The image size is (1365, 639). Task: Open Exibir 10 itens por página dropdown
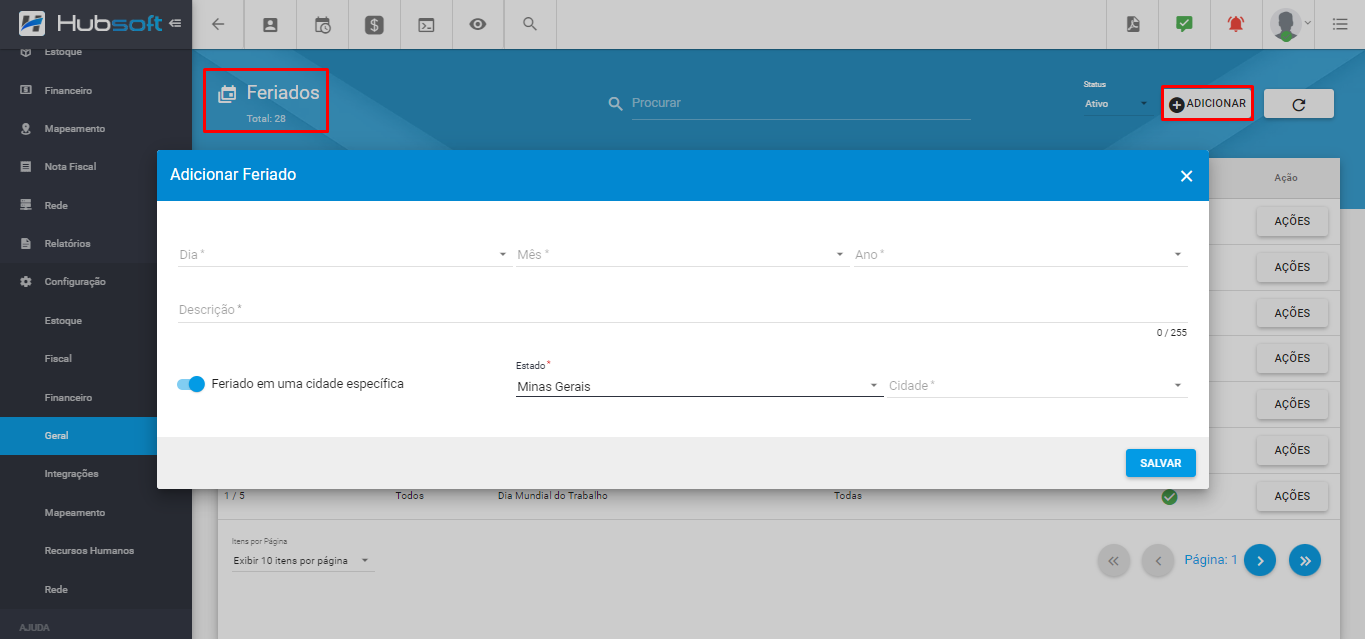click(302, 561)
